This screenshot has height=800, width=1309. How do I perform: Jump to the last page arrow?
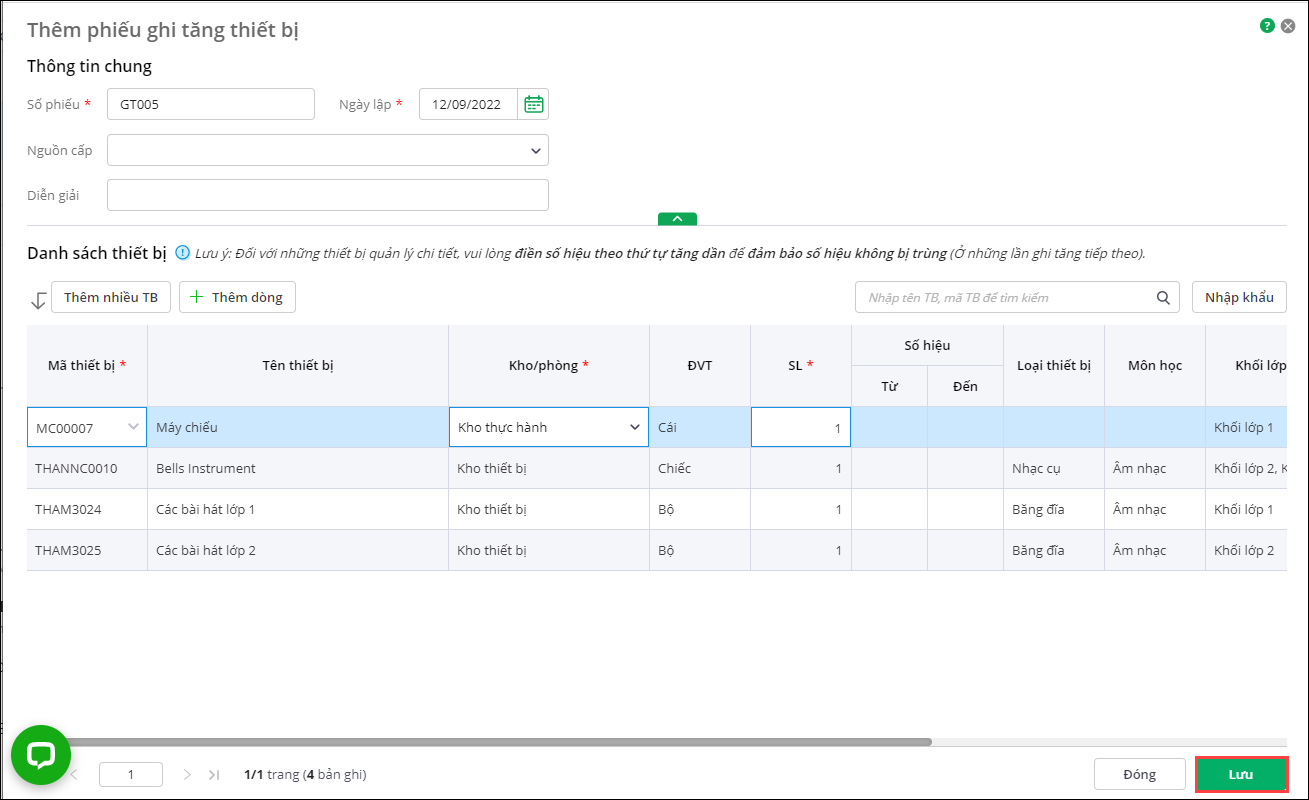click(214, 774)
